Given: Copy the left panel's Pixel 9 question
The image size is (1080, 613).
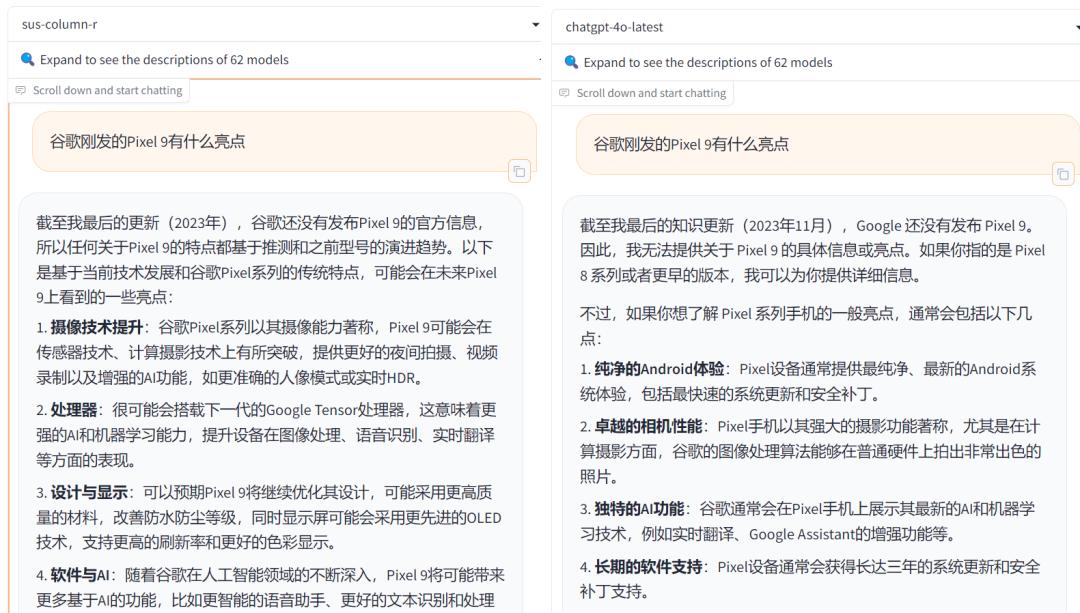Looking at the screenshot, I should pyautogui.click(x=519, y=171).
